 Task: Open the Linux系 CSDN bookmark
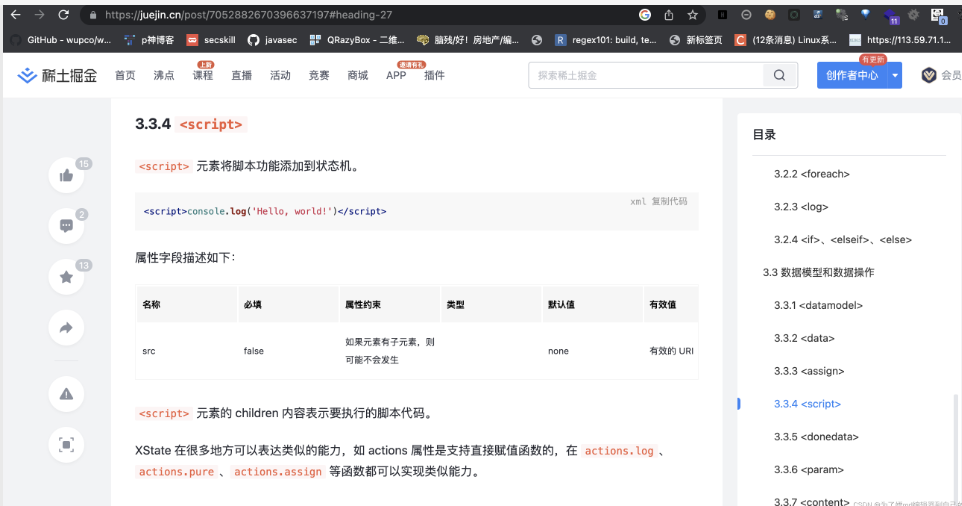coord(786,40)
